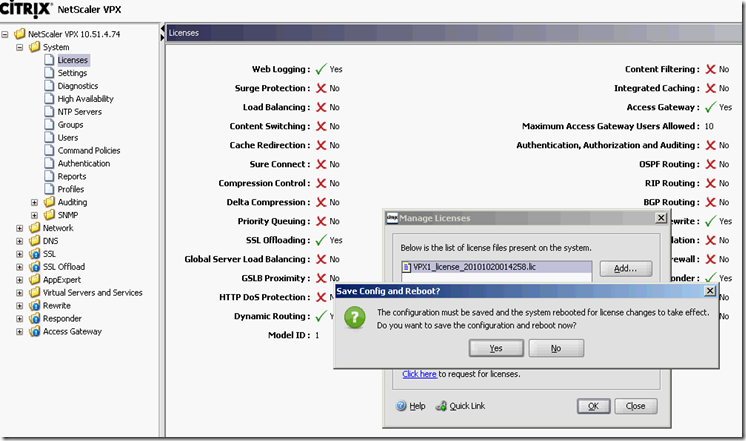
Task: Click the green question mark dialog icon
Action: 355,318
